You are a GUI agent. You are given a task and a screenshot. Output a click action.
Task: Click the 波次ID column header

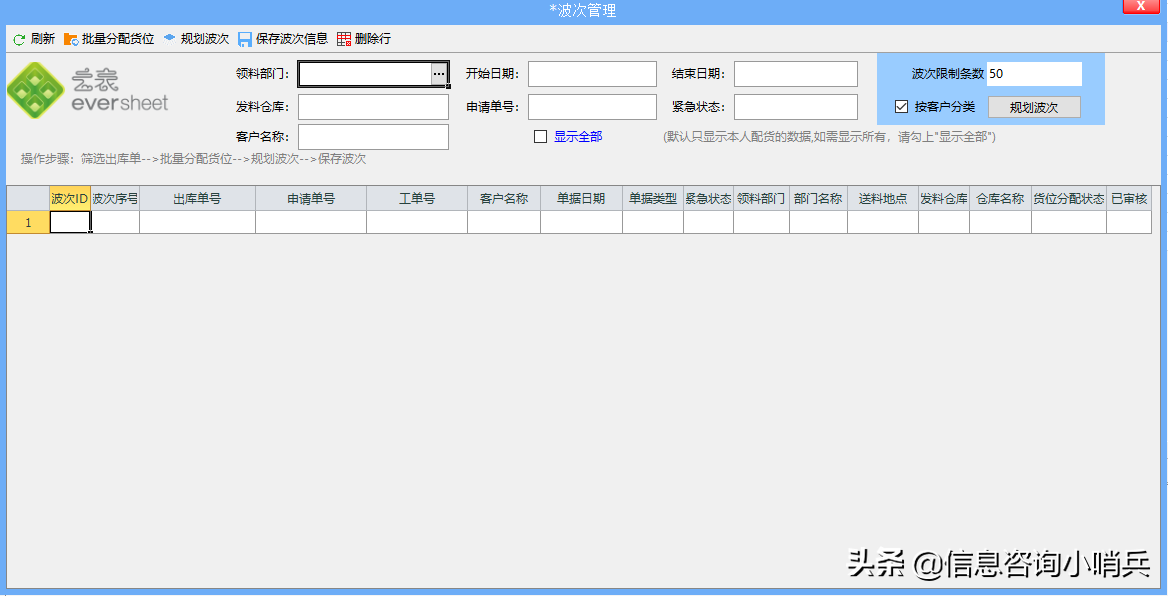point(67,198)
